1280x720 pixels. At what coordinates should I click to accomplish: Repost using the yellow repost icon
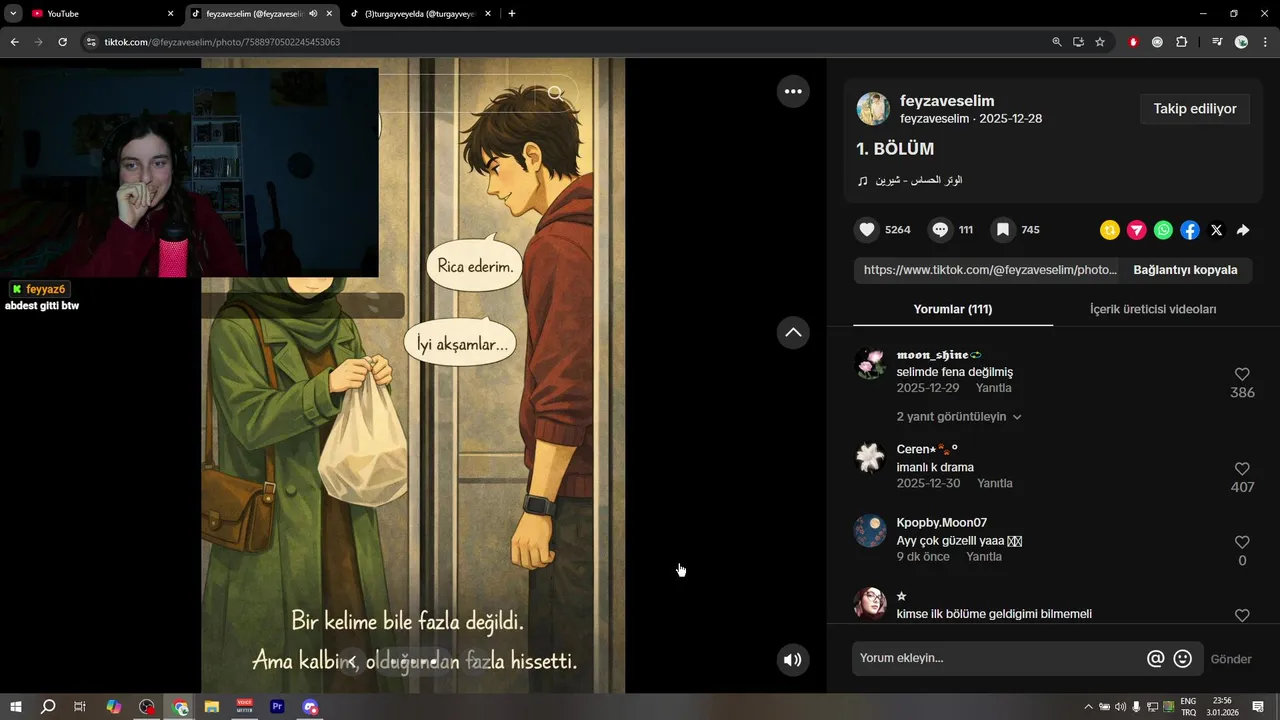click(x=1110, y=230)
